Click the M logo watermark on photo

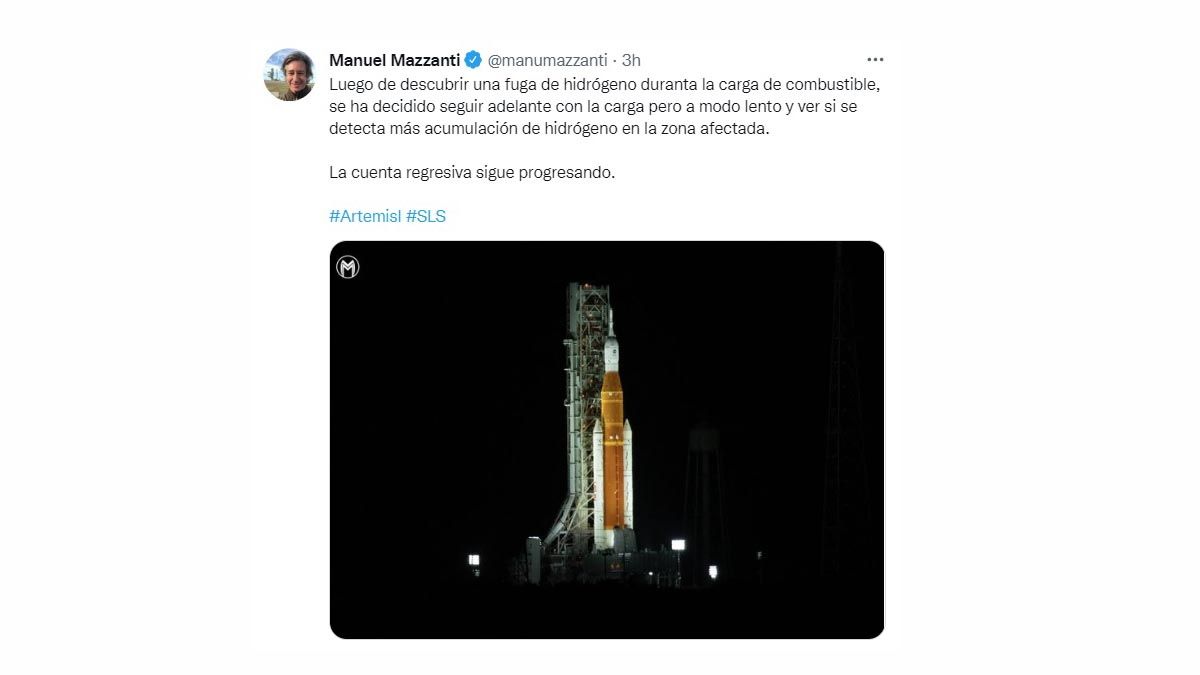348,267
